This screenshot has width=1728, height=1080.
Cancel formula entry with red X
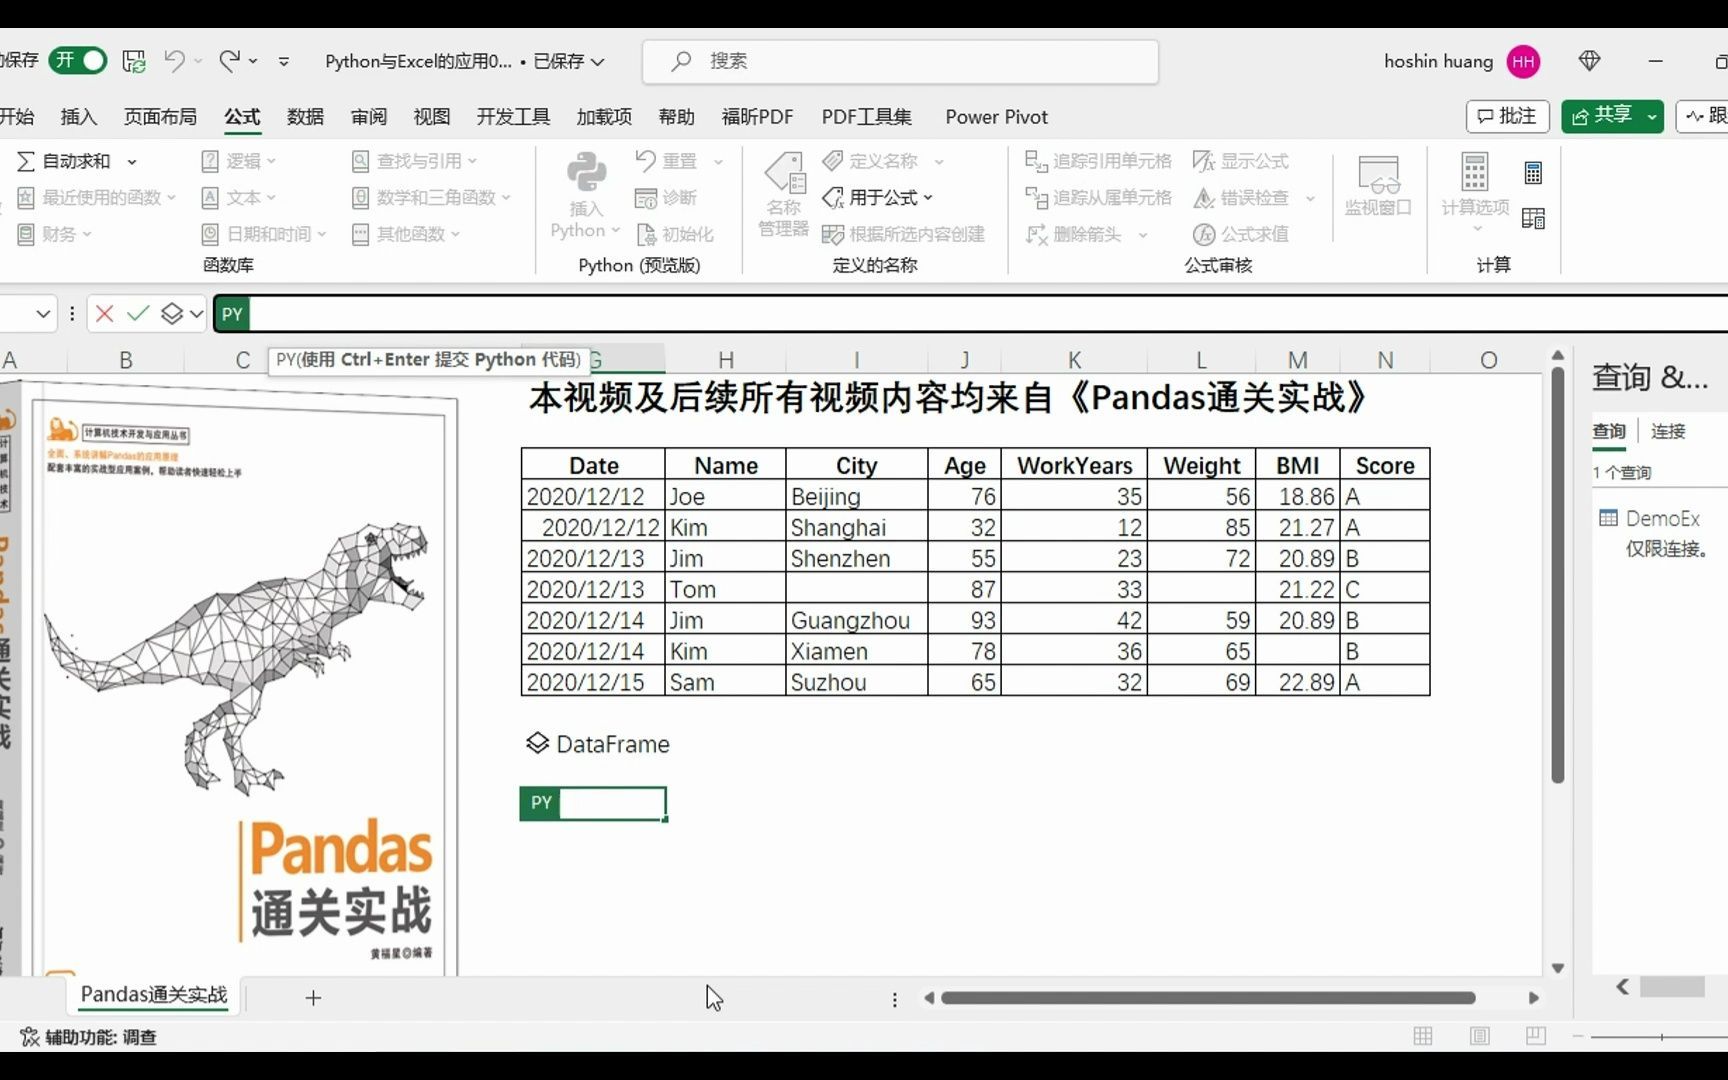104,314
